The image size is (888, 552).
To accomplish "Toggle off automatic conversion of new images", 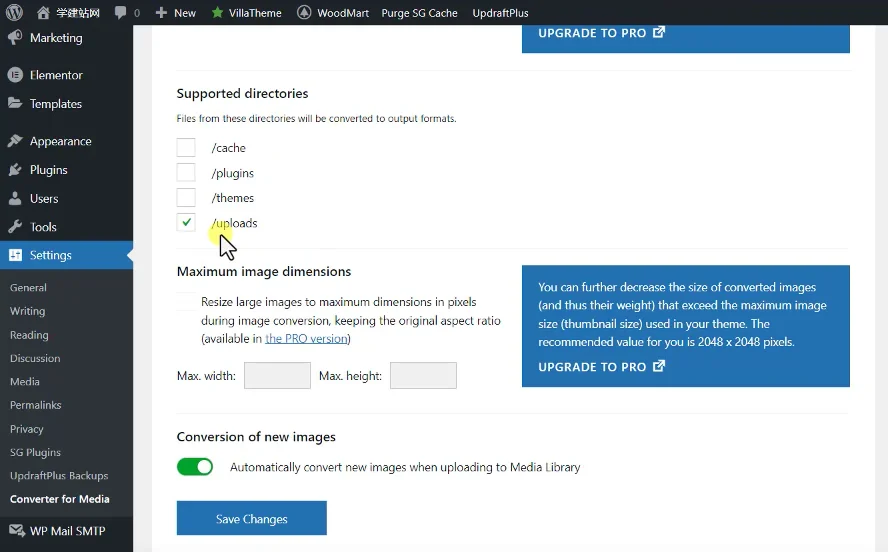I will (195, 467).
